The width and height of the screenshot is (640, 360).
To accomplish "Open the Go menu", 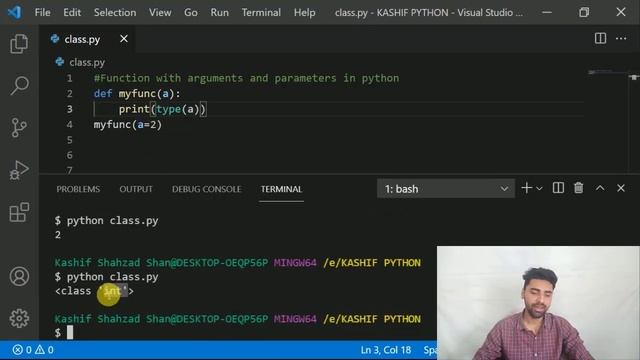I will pos(191,13).
